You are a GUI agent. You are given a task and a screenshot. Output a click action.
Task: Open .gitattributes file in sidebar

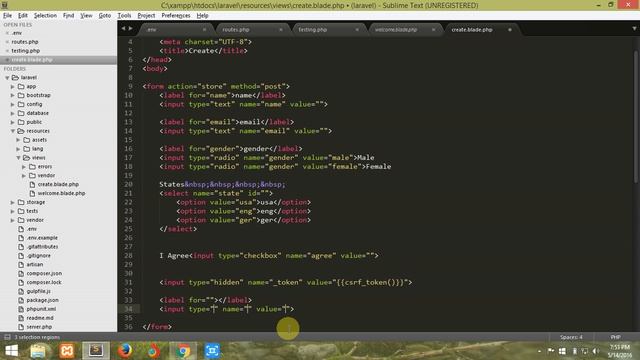pos(42,247)
